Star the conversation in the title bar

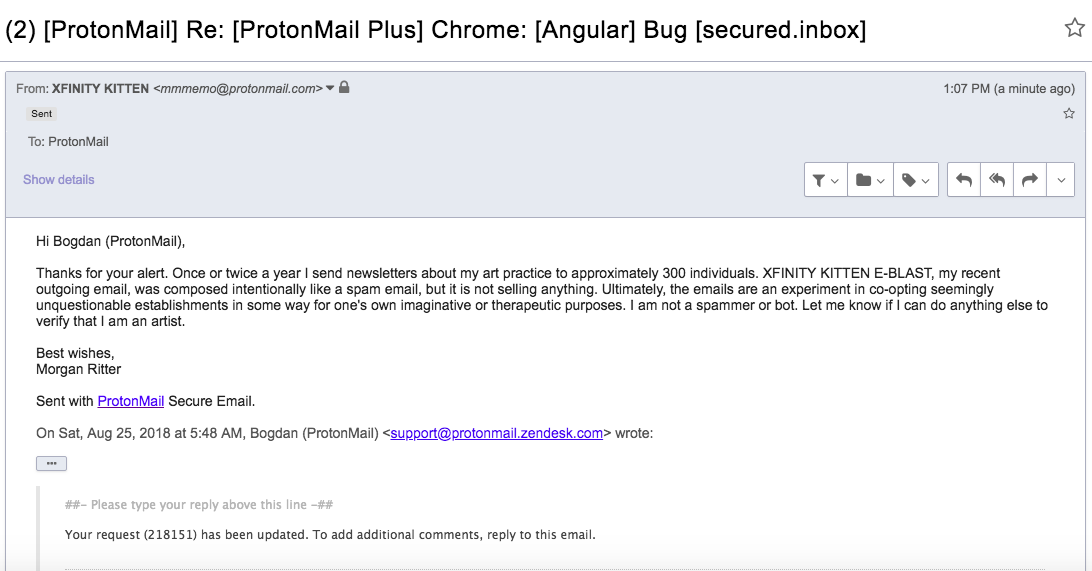[1075, 28]
